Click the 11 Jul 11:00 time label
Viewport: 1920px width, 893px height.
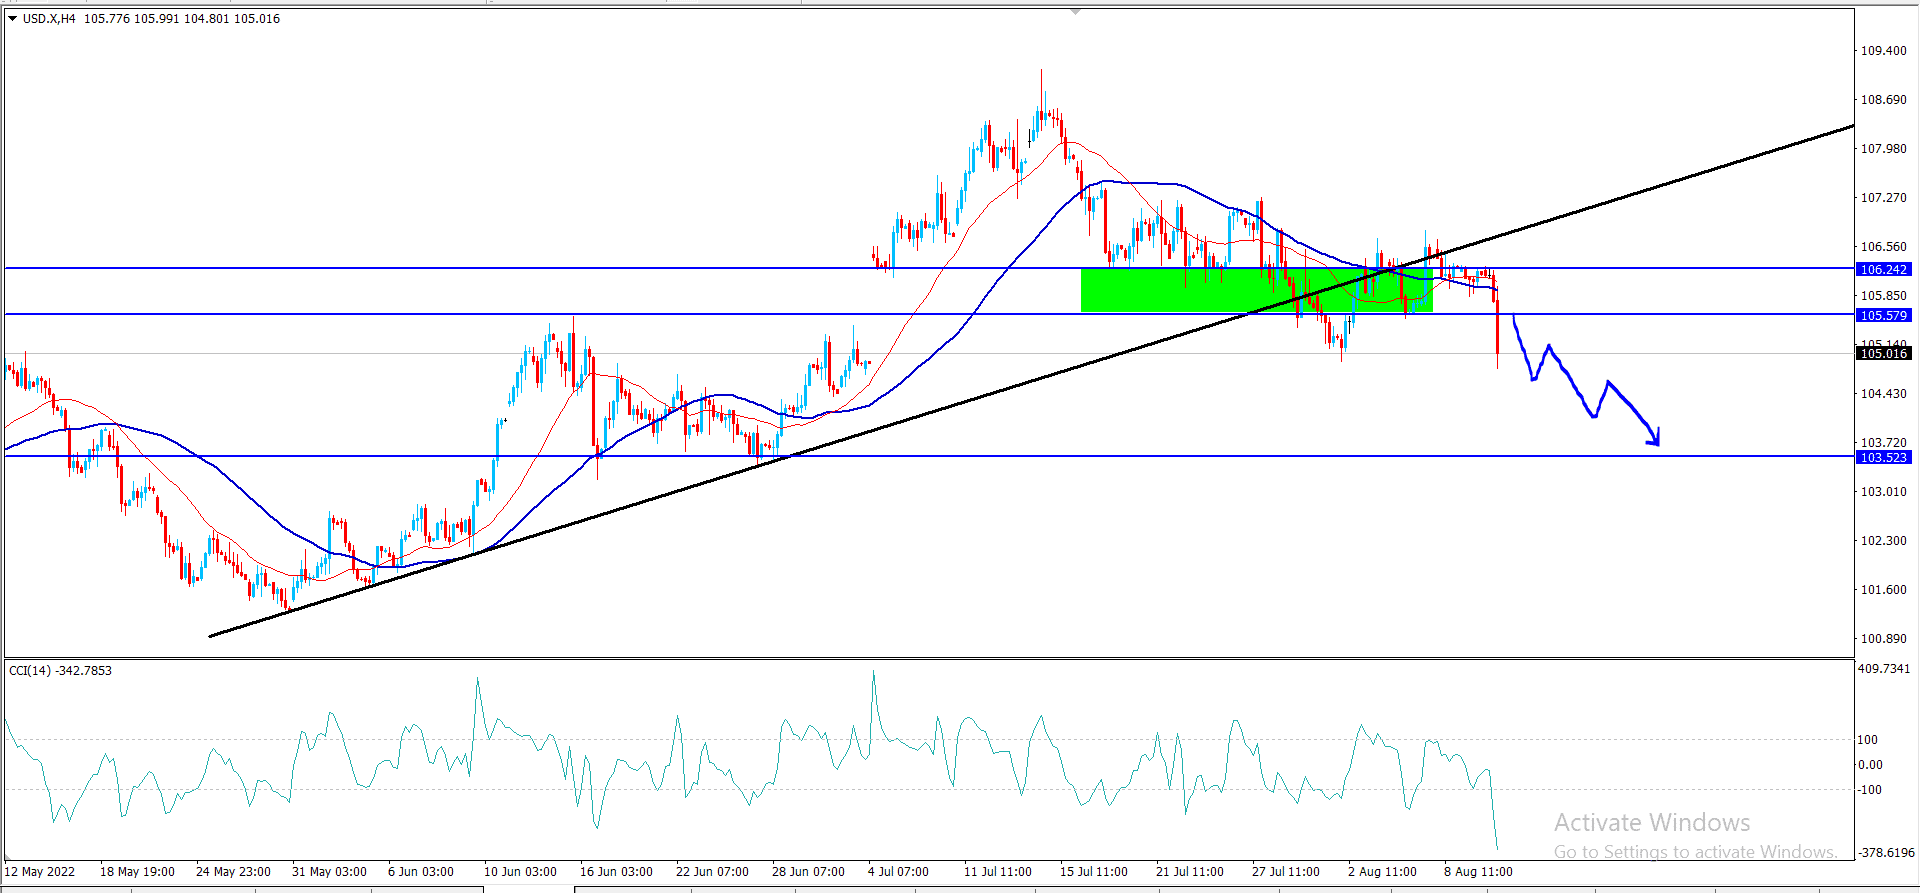(x=998, y=872)
